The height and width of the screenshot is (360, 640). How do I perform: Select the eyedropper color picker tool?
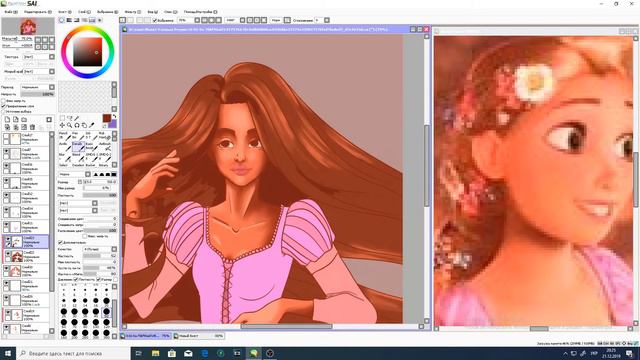[x=92, y=125]
